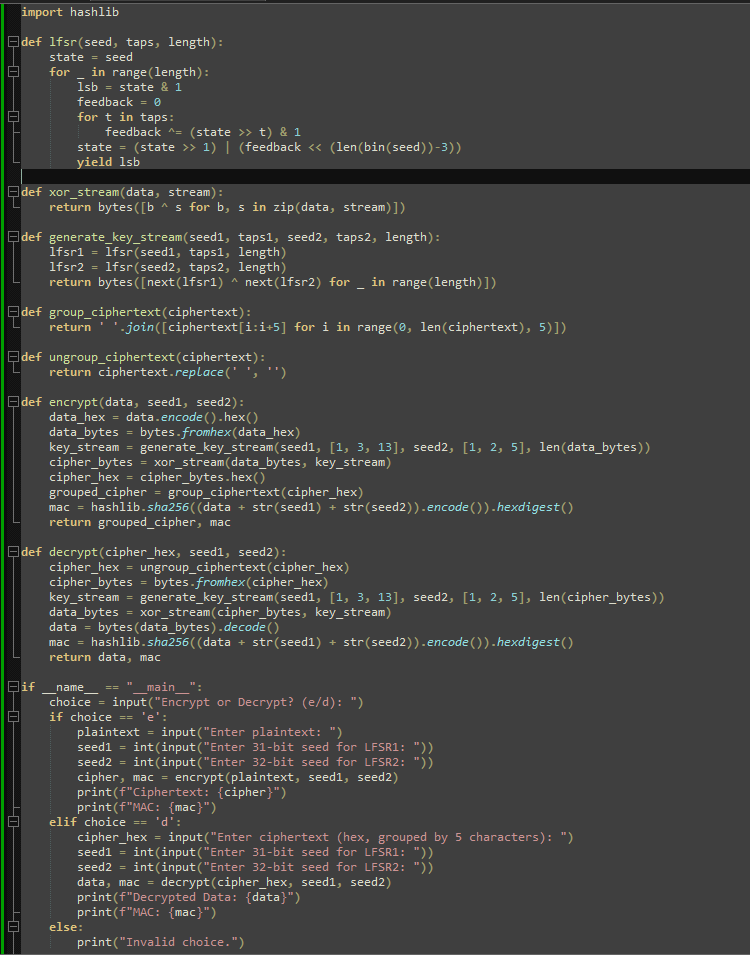Click the 'Encrypt or Decrypt? (e/d)' input line
The height and width of the screenshot is (955, 750).
coord(207,702)
